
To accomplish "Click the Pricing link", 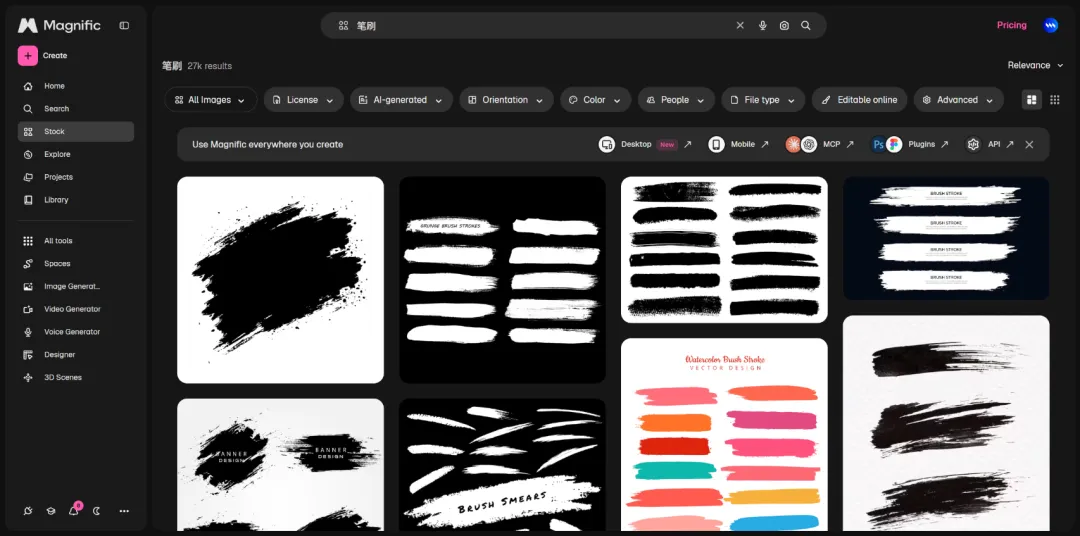I will (1011, 25).
